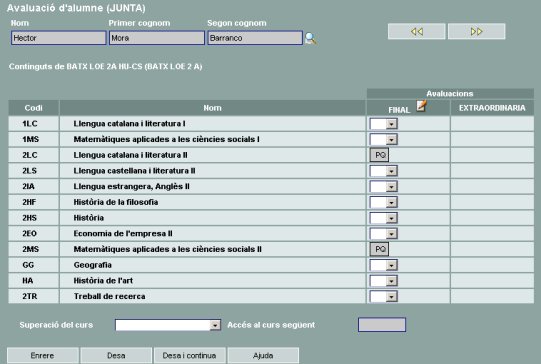This screenshot has height=364, width=541.
Task: Click code cell 2HF
Action: 33,202
